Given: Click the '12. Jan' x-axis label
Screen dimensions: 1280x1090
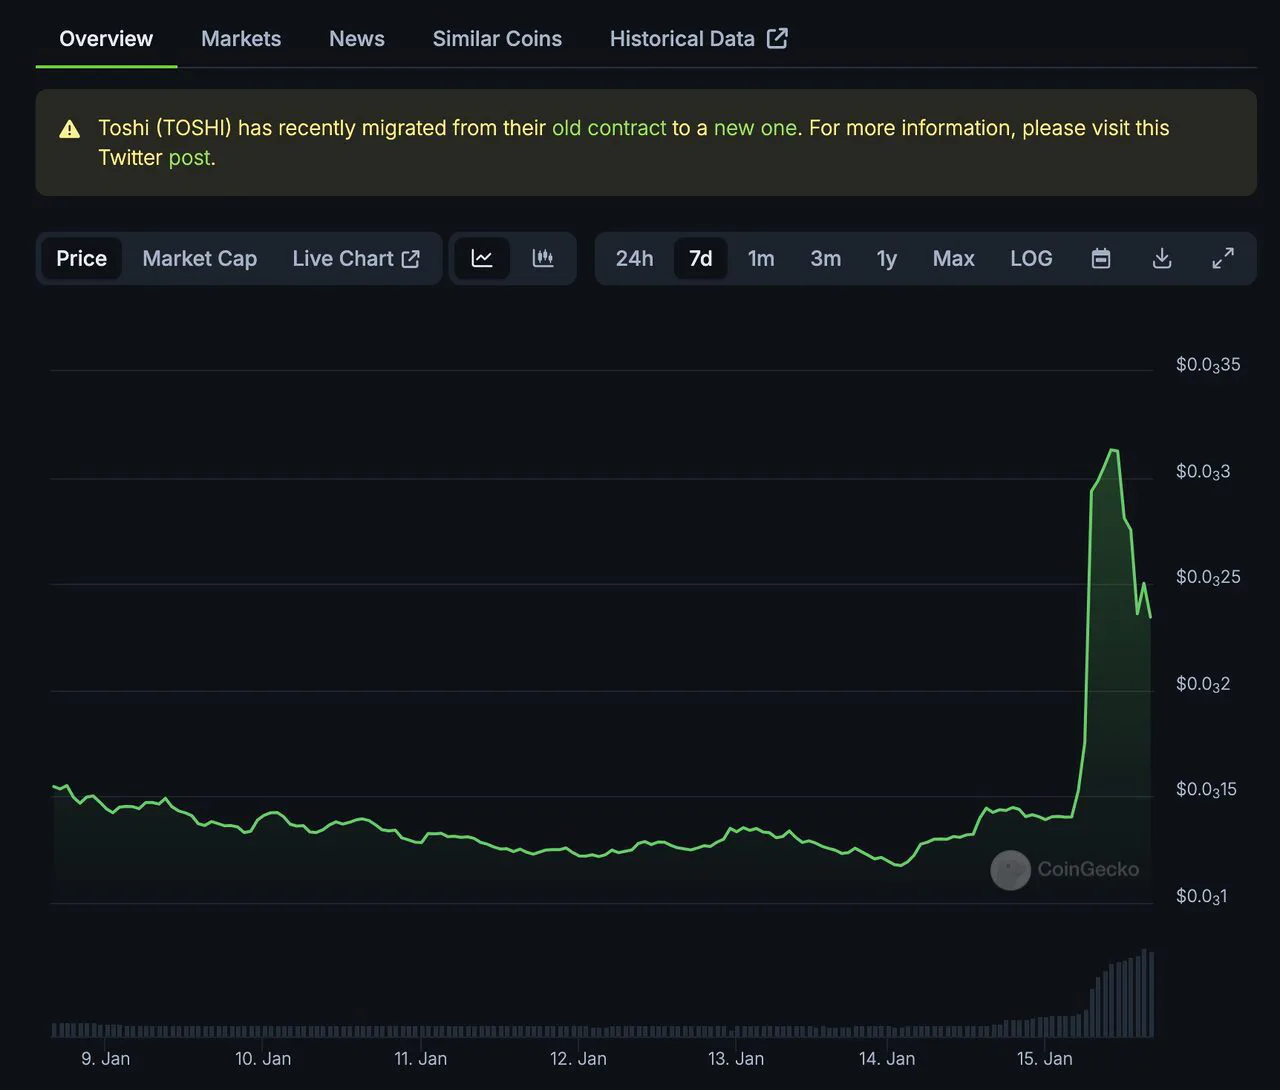Looking at the screenshot, I should (x=578, y=1058).
